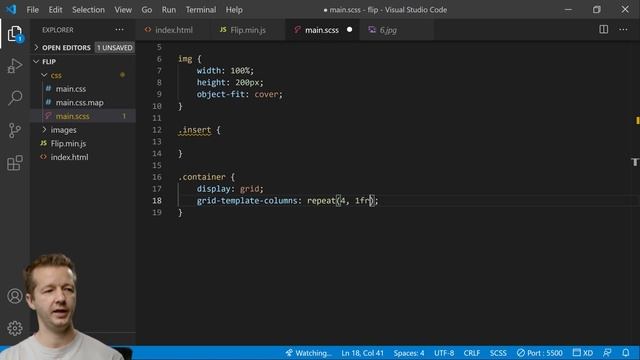Click the display: grid line

230,189
